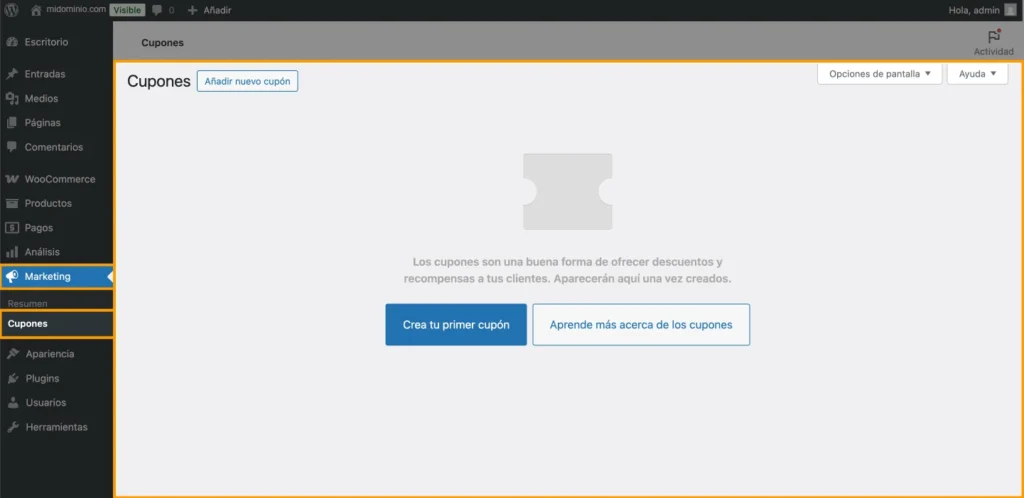Image resolution: width=1024 pixels, height=498 pixels.
Task: Click the Entradas pin icon
Action: [x=11, y=74]
